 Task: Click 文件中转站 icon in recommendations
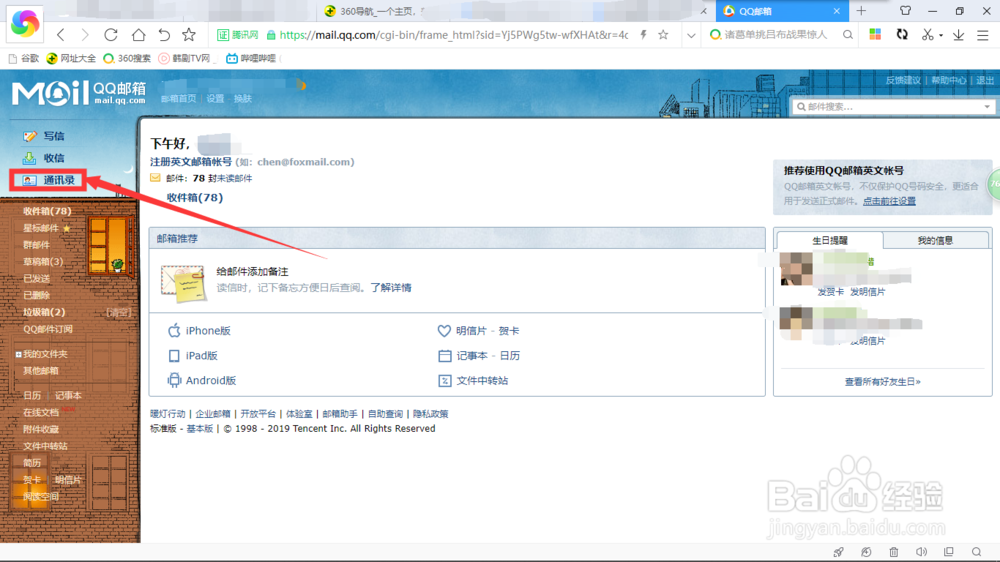[x=445, y=381]
